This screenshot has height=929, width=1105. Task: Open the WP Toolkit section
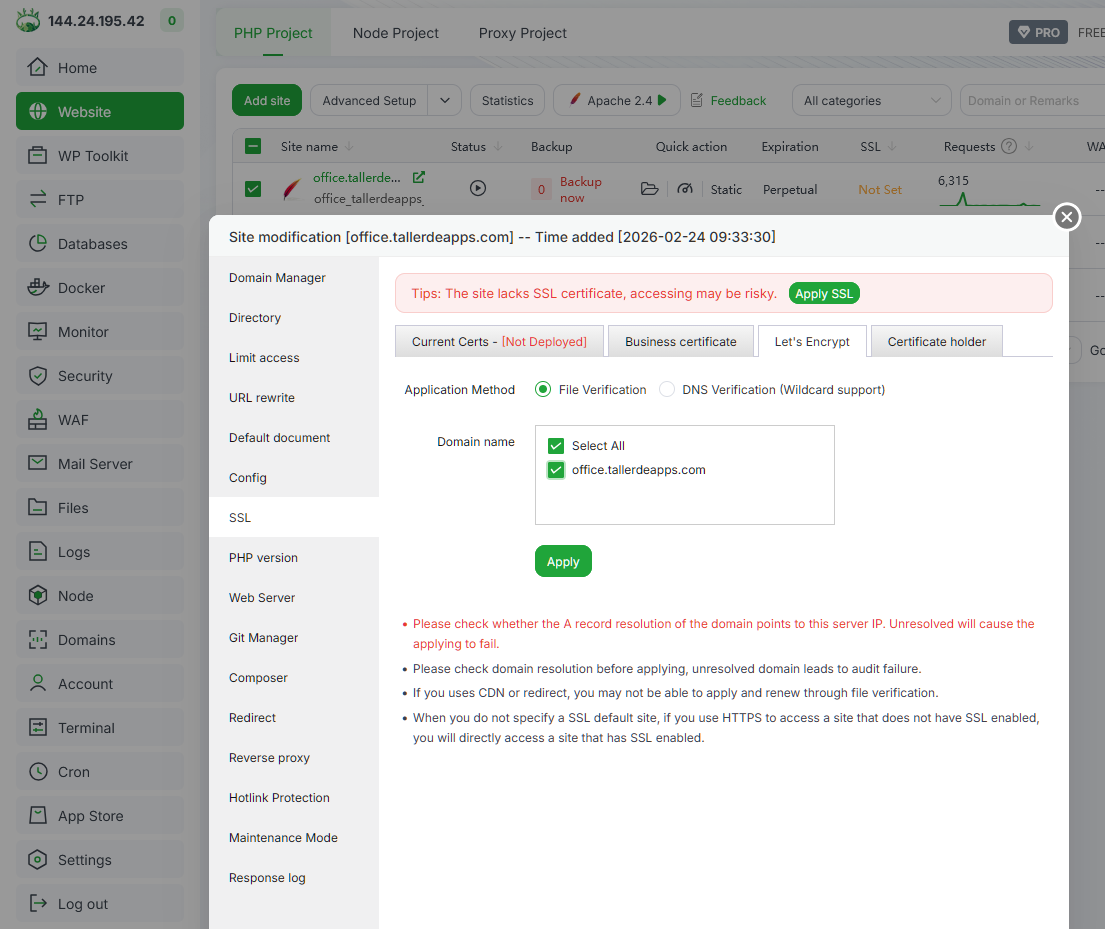[99, 155]
